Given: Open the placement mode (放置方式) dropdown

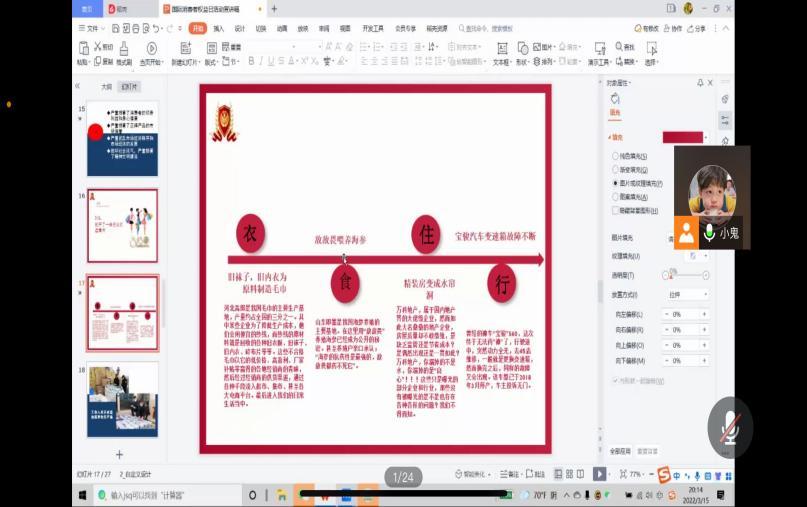Looking at the screenshot, I should tap(704, 295).
